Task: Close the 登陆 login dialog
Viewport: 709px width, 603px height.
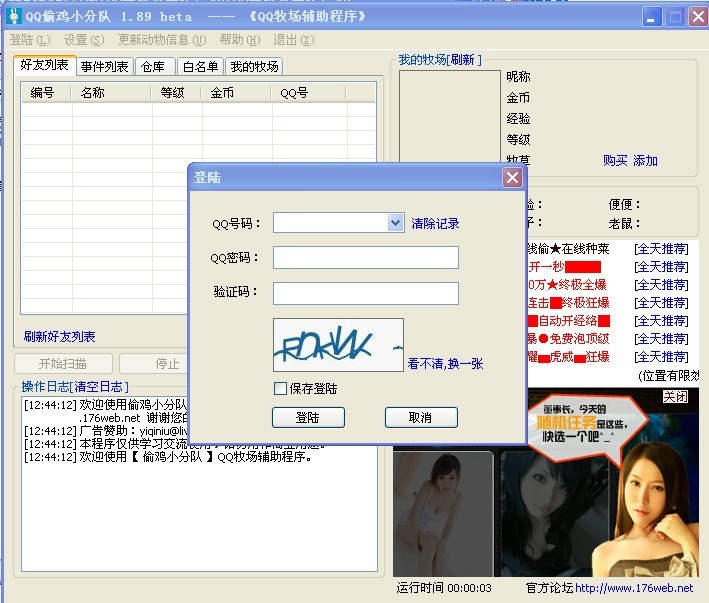Action: 512,178
